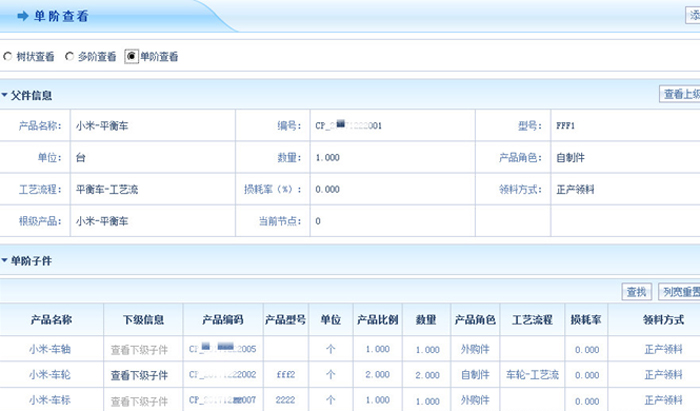Click 查看下级子件 for 小米-车轮 row
Image resolution: width=700 pixels, height=411 pixels.
tap(139, 374)
